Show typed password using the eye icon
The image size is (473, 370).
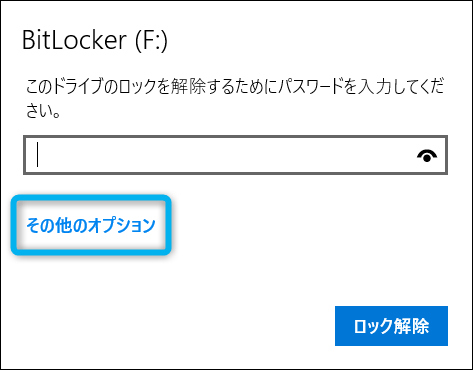tap(427, 156)
